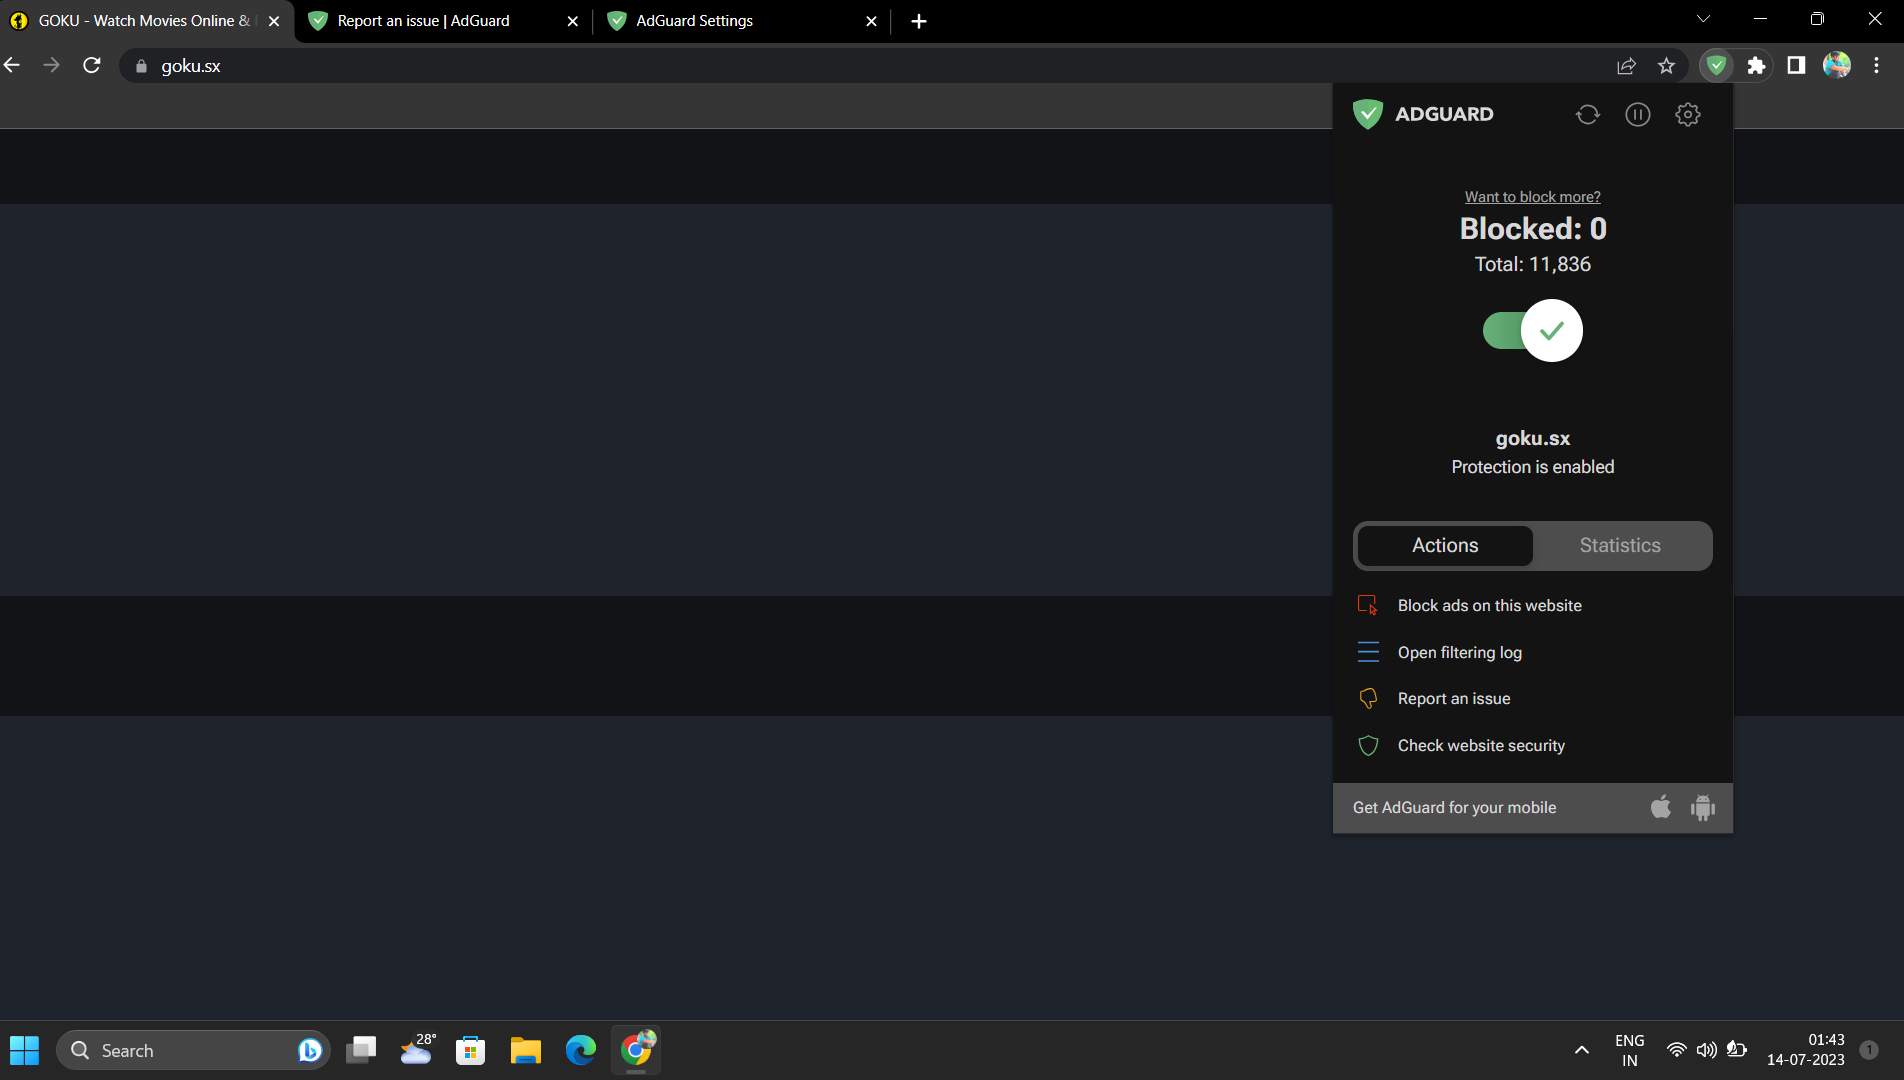Expand hidden icons in the system tray

click(1582, 1050)
